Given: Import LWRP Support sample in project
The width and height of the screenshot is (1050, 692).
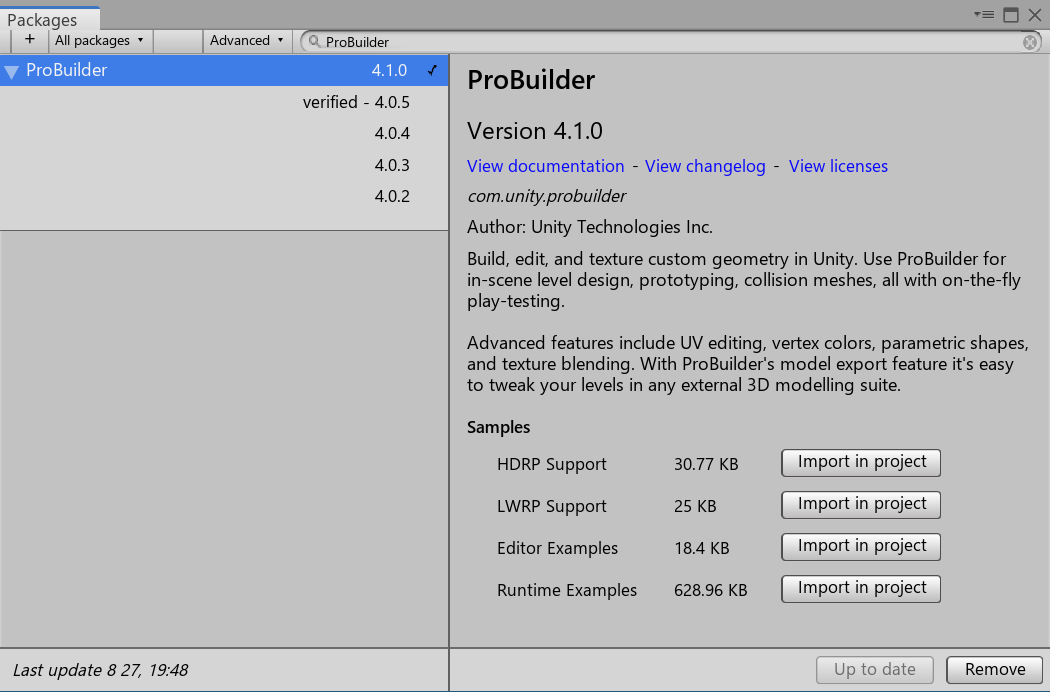Looking at the screenshot, I should (860, 504).
